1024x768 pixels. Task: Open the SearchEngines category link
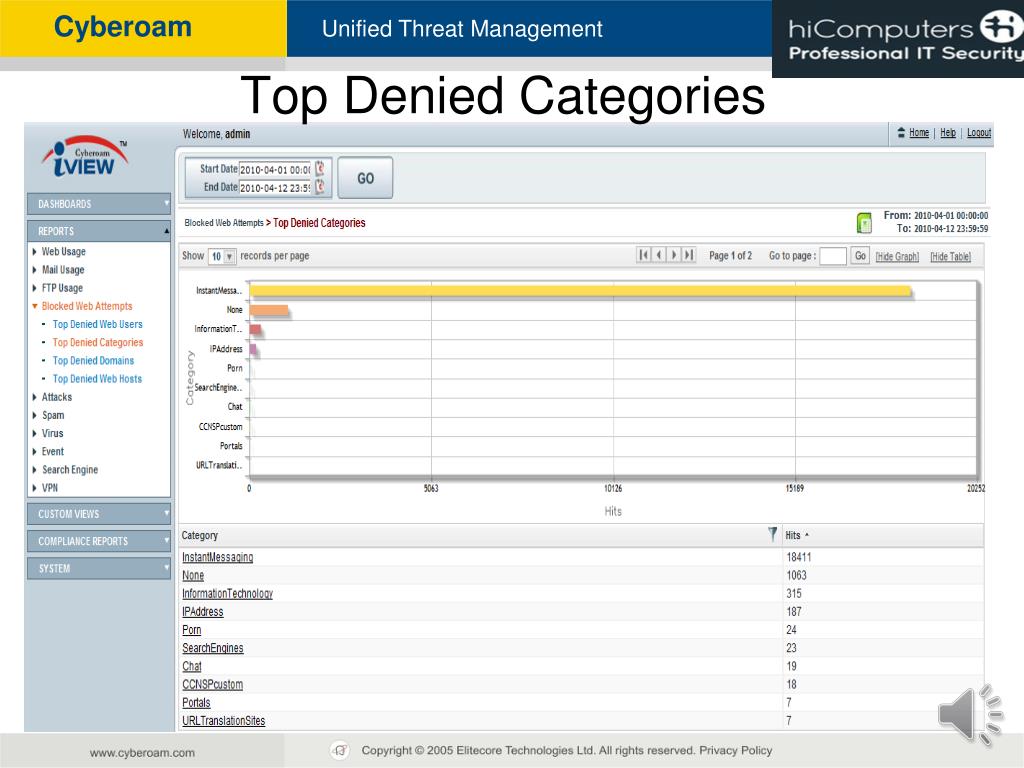[212, 648]
